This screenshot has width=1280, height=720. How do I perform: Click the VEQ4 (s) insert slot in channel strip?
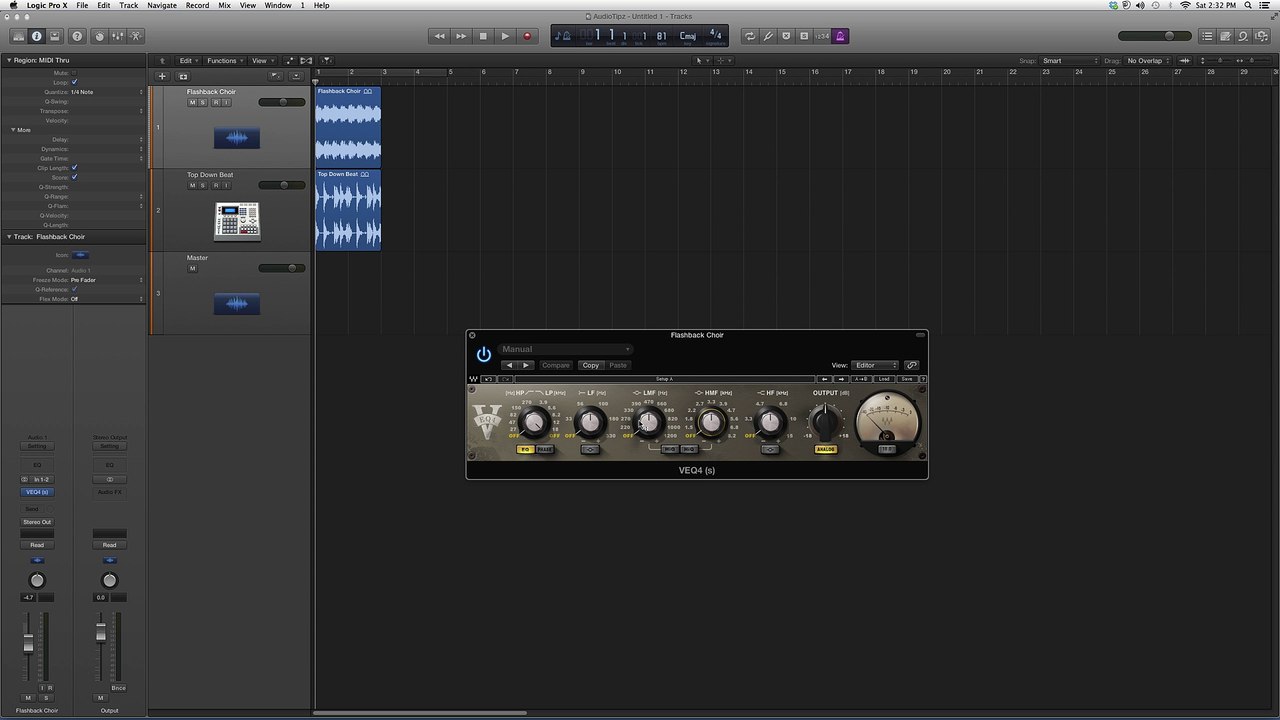point(37,492)
